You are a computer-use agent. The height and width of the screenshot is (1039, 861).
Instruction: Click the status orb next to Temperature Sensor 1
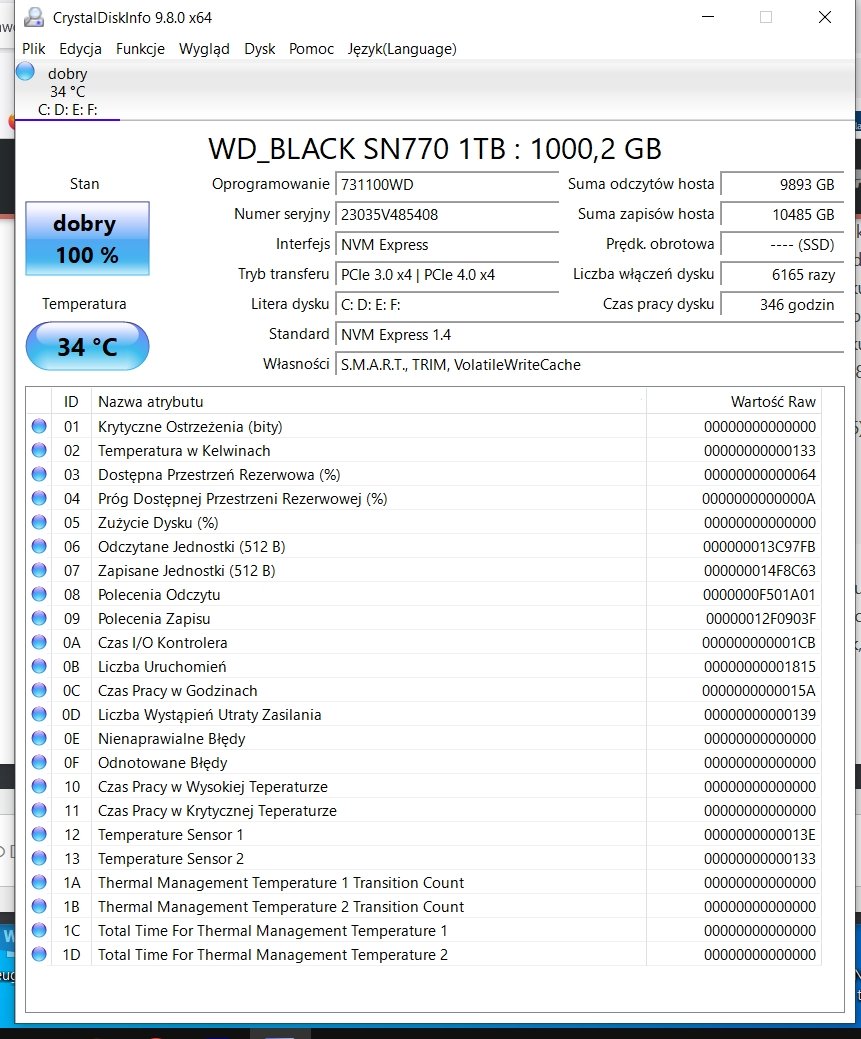coord(39,834)
